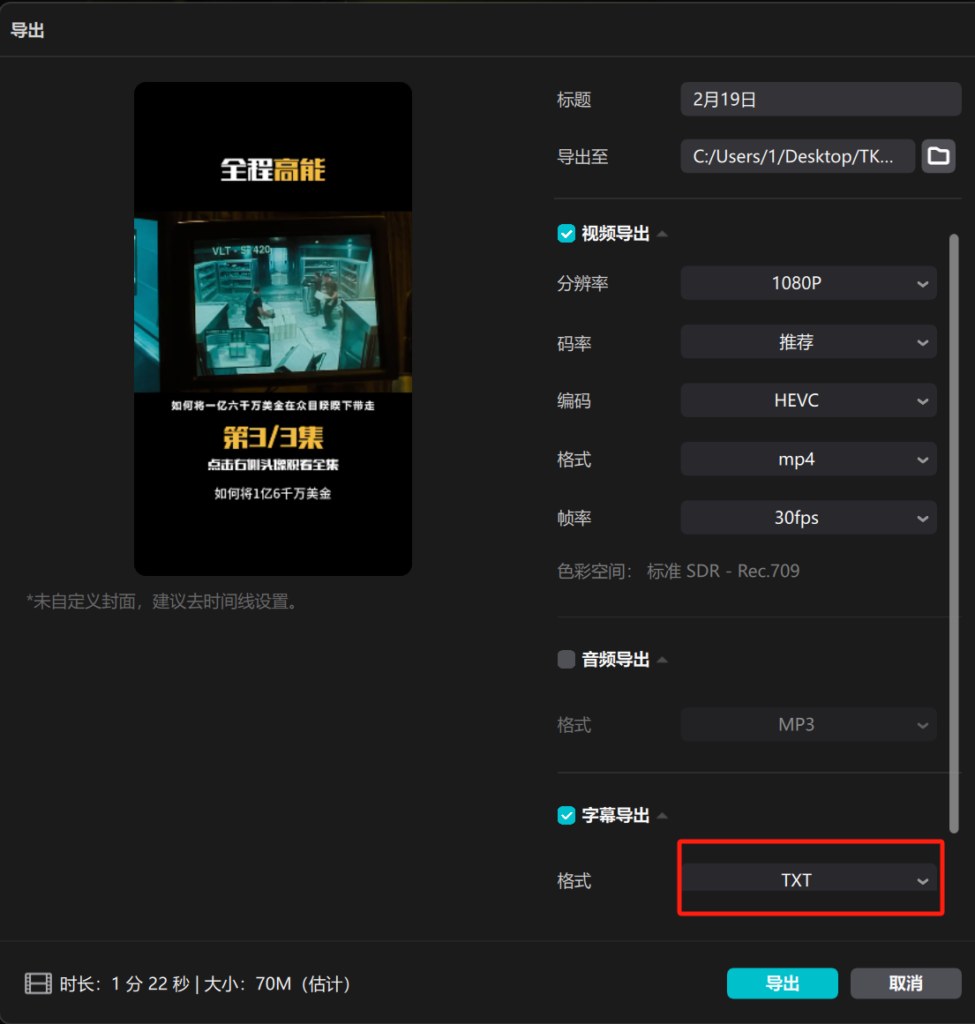Collapse the 音频导出 section arrow
The width and height of the screenshot is (975, 1024).
click(662, 660)
